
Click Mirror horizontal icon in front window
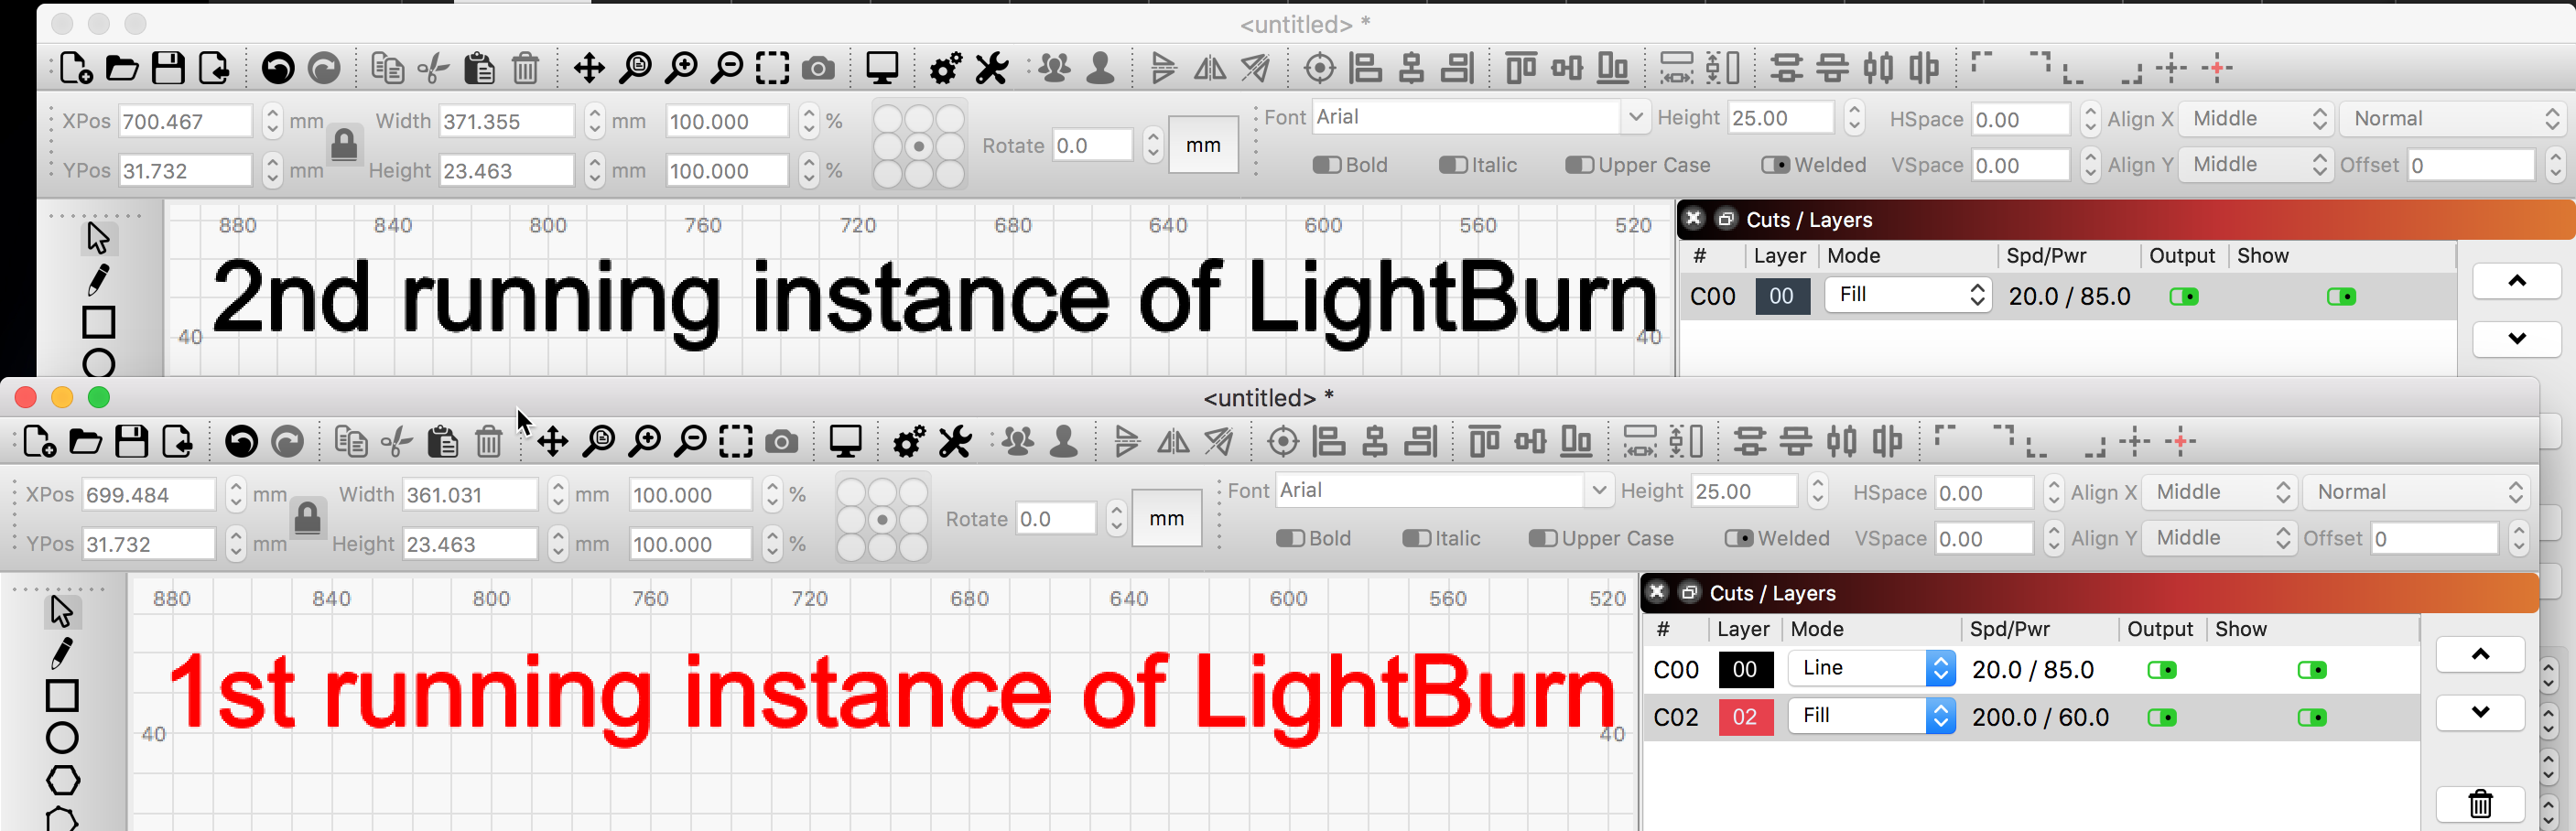point(1173,441)
